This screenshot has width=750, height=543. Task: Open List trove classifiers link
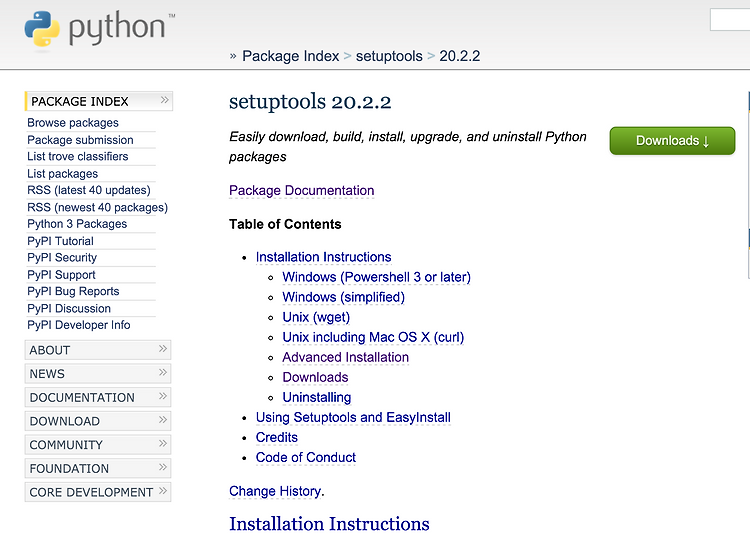pyautogui.click(x=77, y=156)
